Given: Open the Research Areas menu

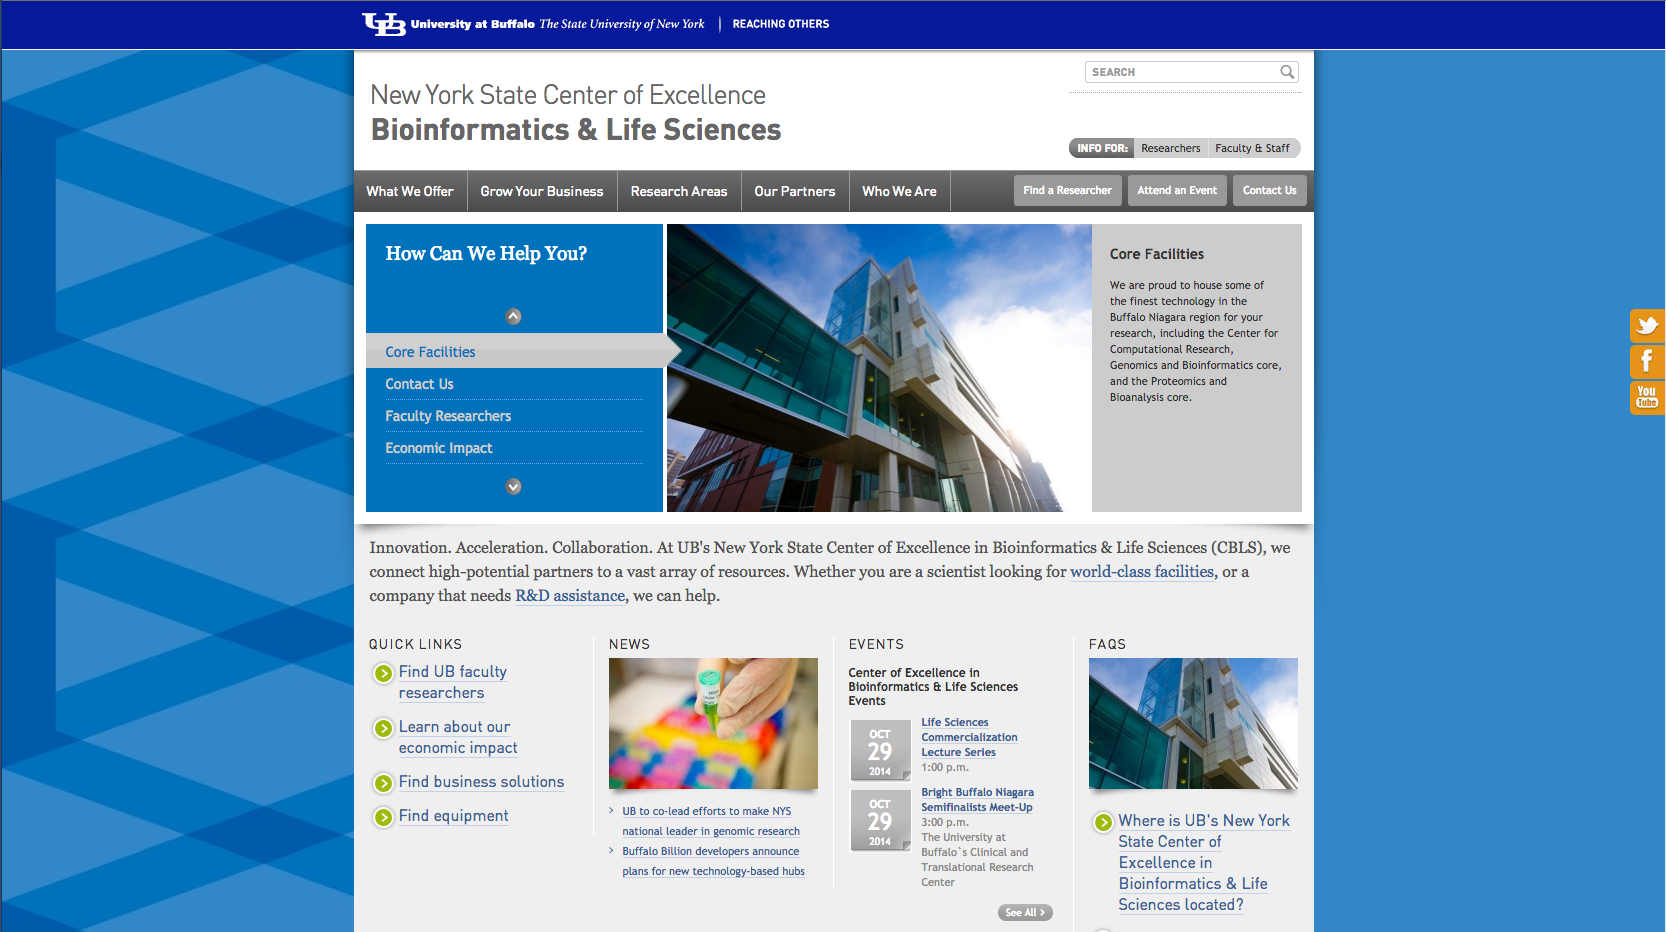Looking at the screenshot, I should tap(679, 191).
